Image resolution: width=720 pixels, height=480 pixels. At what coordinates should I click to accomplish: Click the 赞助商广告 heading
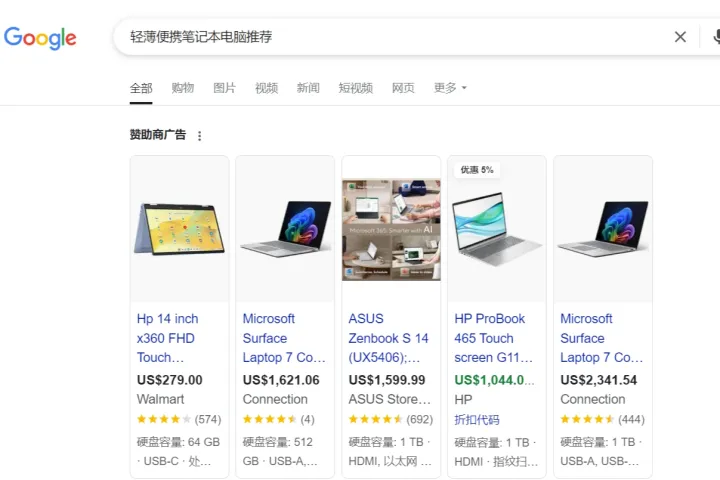click(158, 135)
